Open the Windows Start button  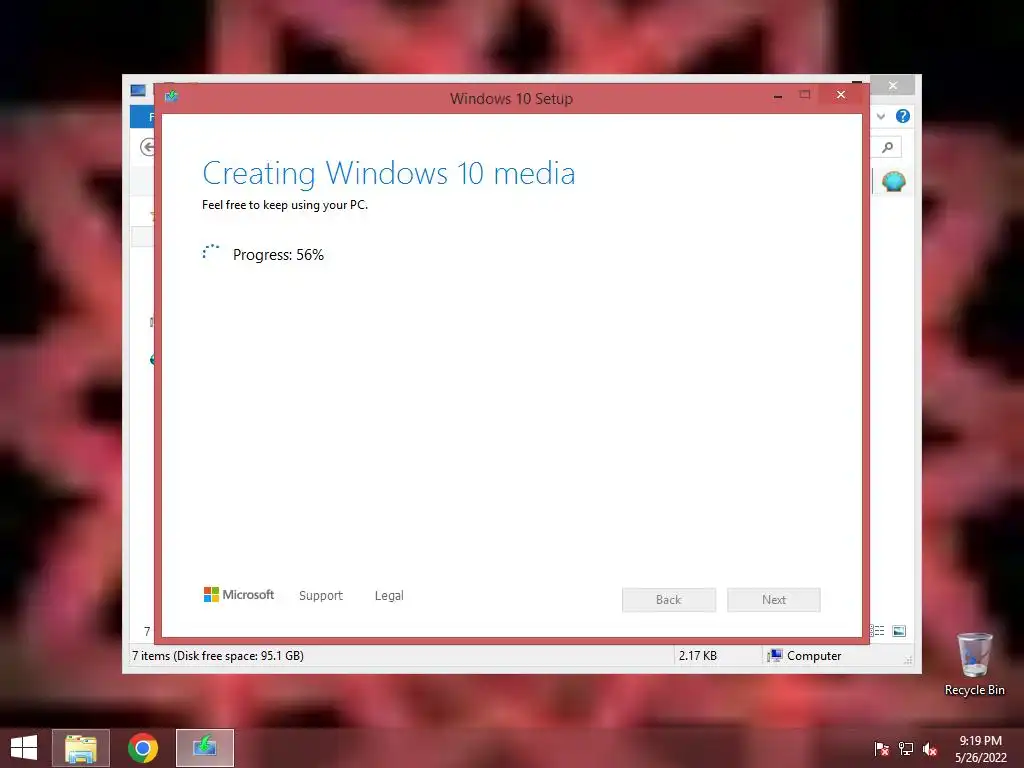coord(24,748)
